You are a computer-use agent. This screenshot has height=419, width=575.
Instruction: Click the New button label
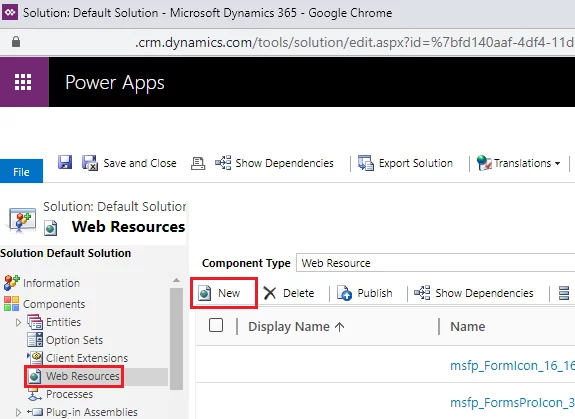229,293
